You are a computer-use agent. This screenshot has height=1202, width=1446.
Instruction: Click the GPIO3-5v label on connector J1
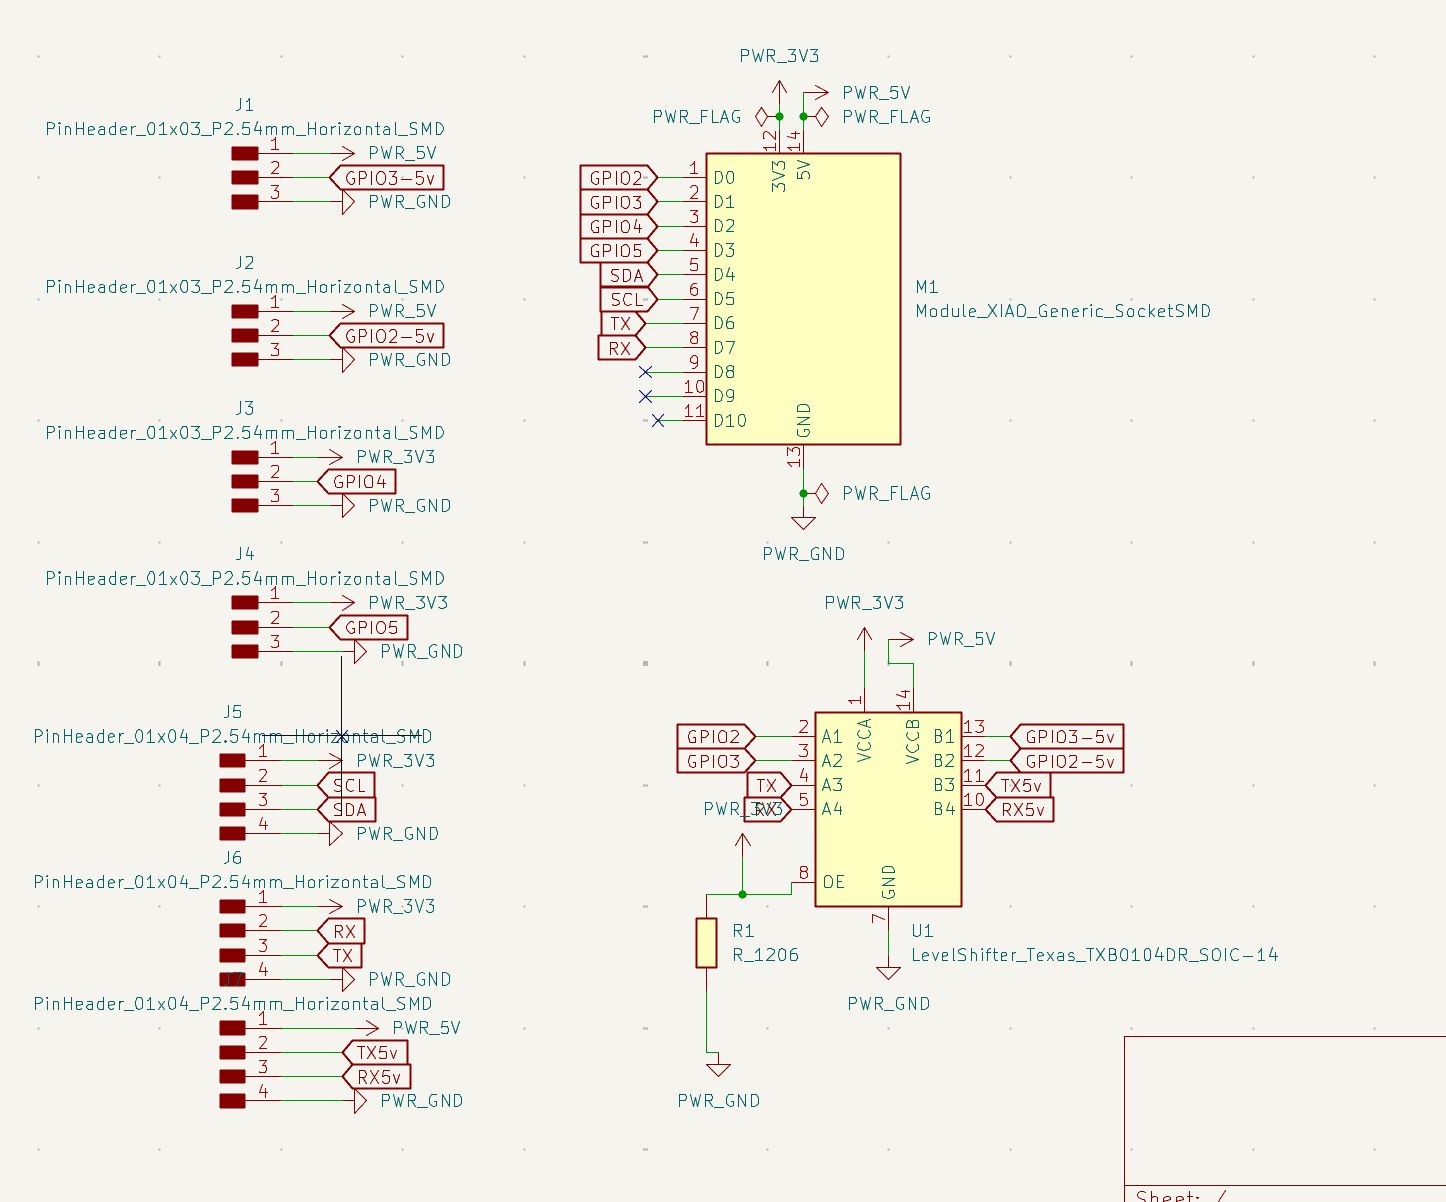(x=387, y=178)
